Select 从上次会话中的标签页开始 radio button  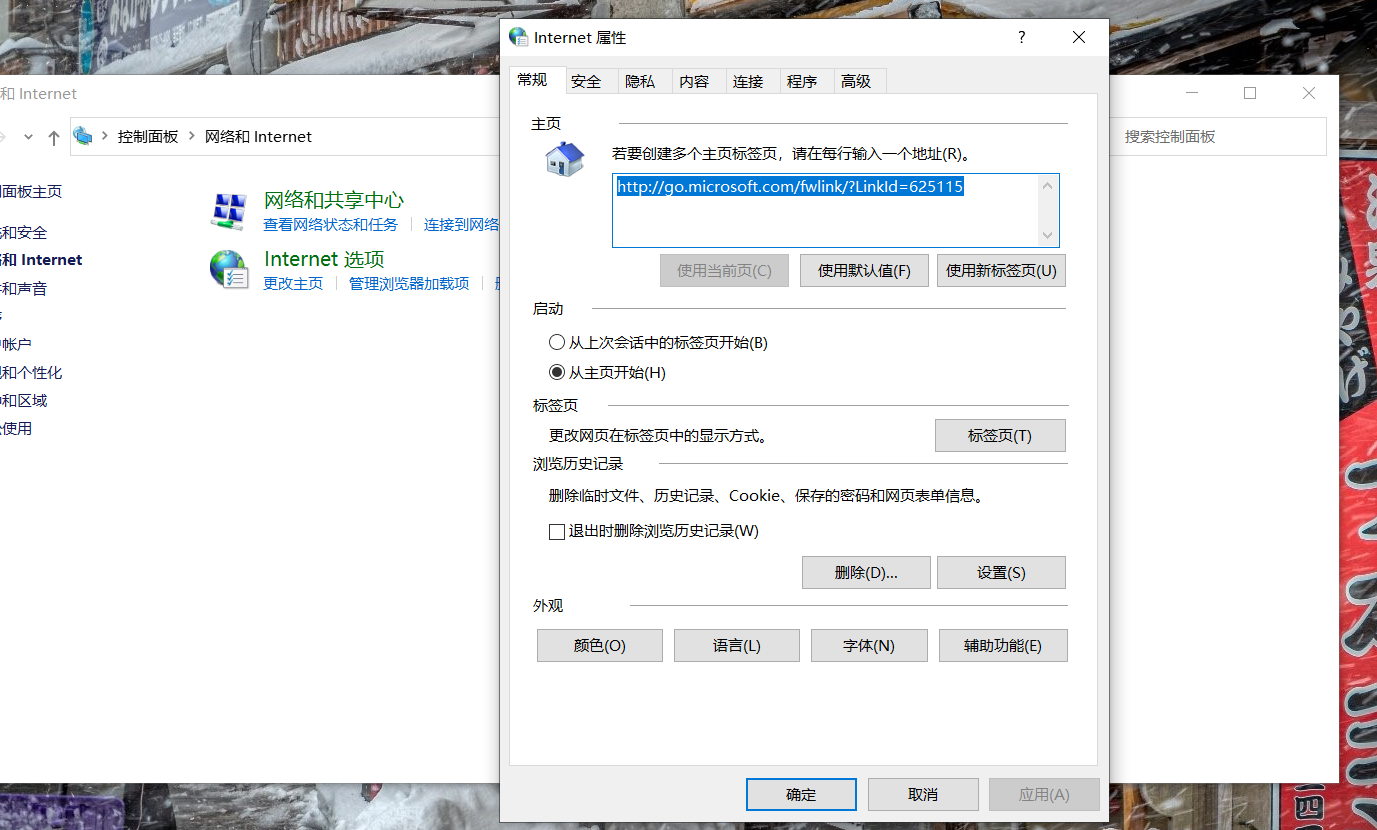point(557,343)
